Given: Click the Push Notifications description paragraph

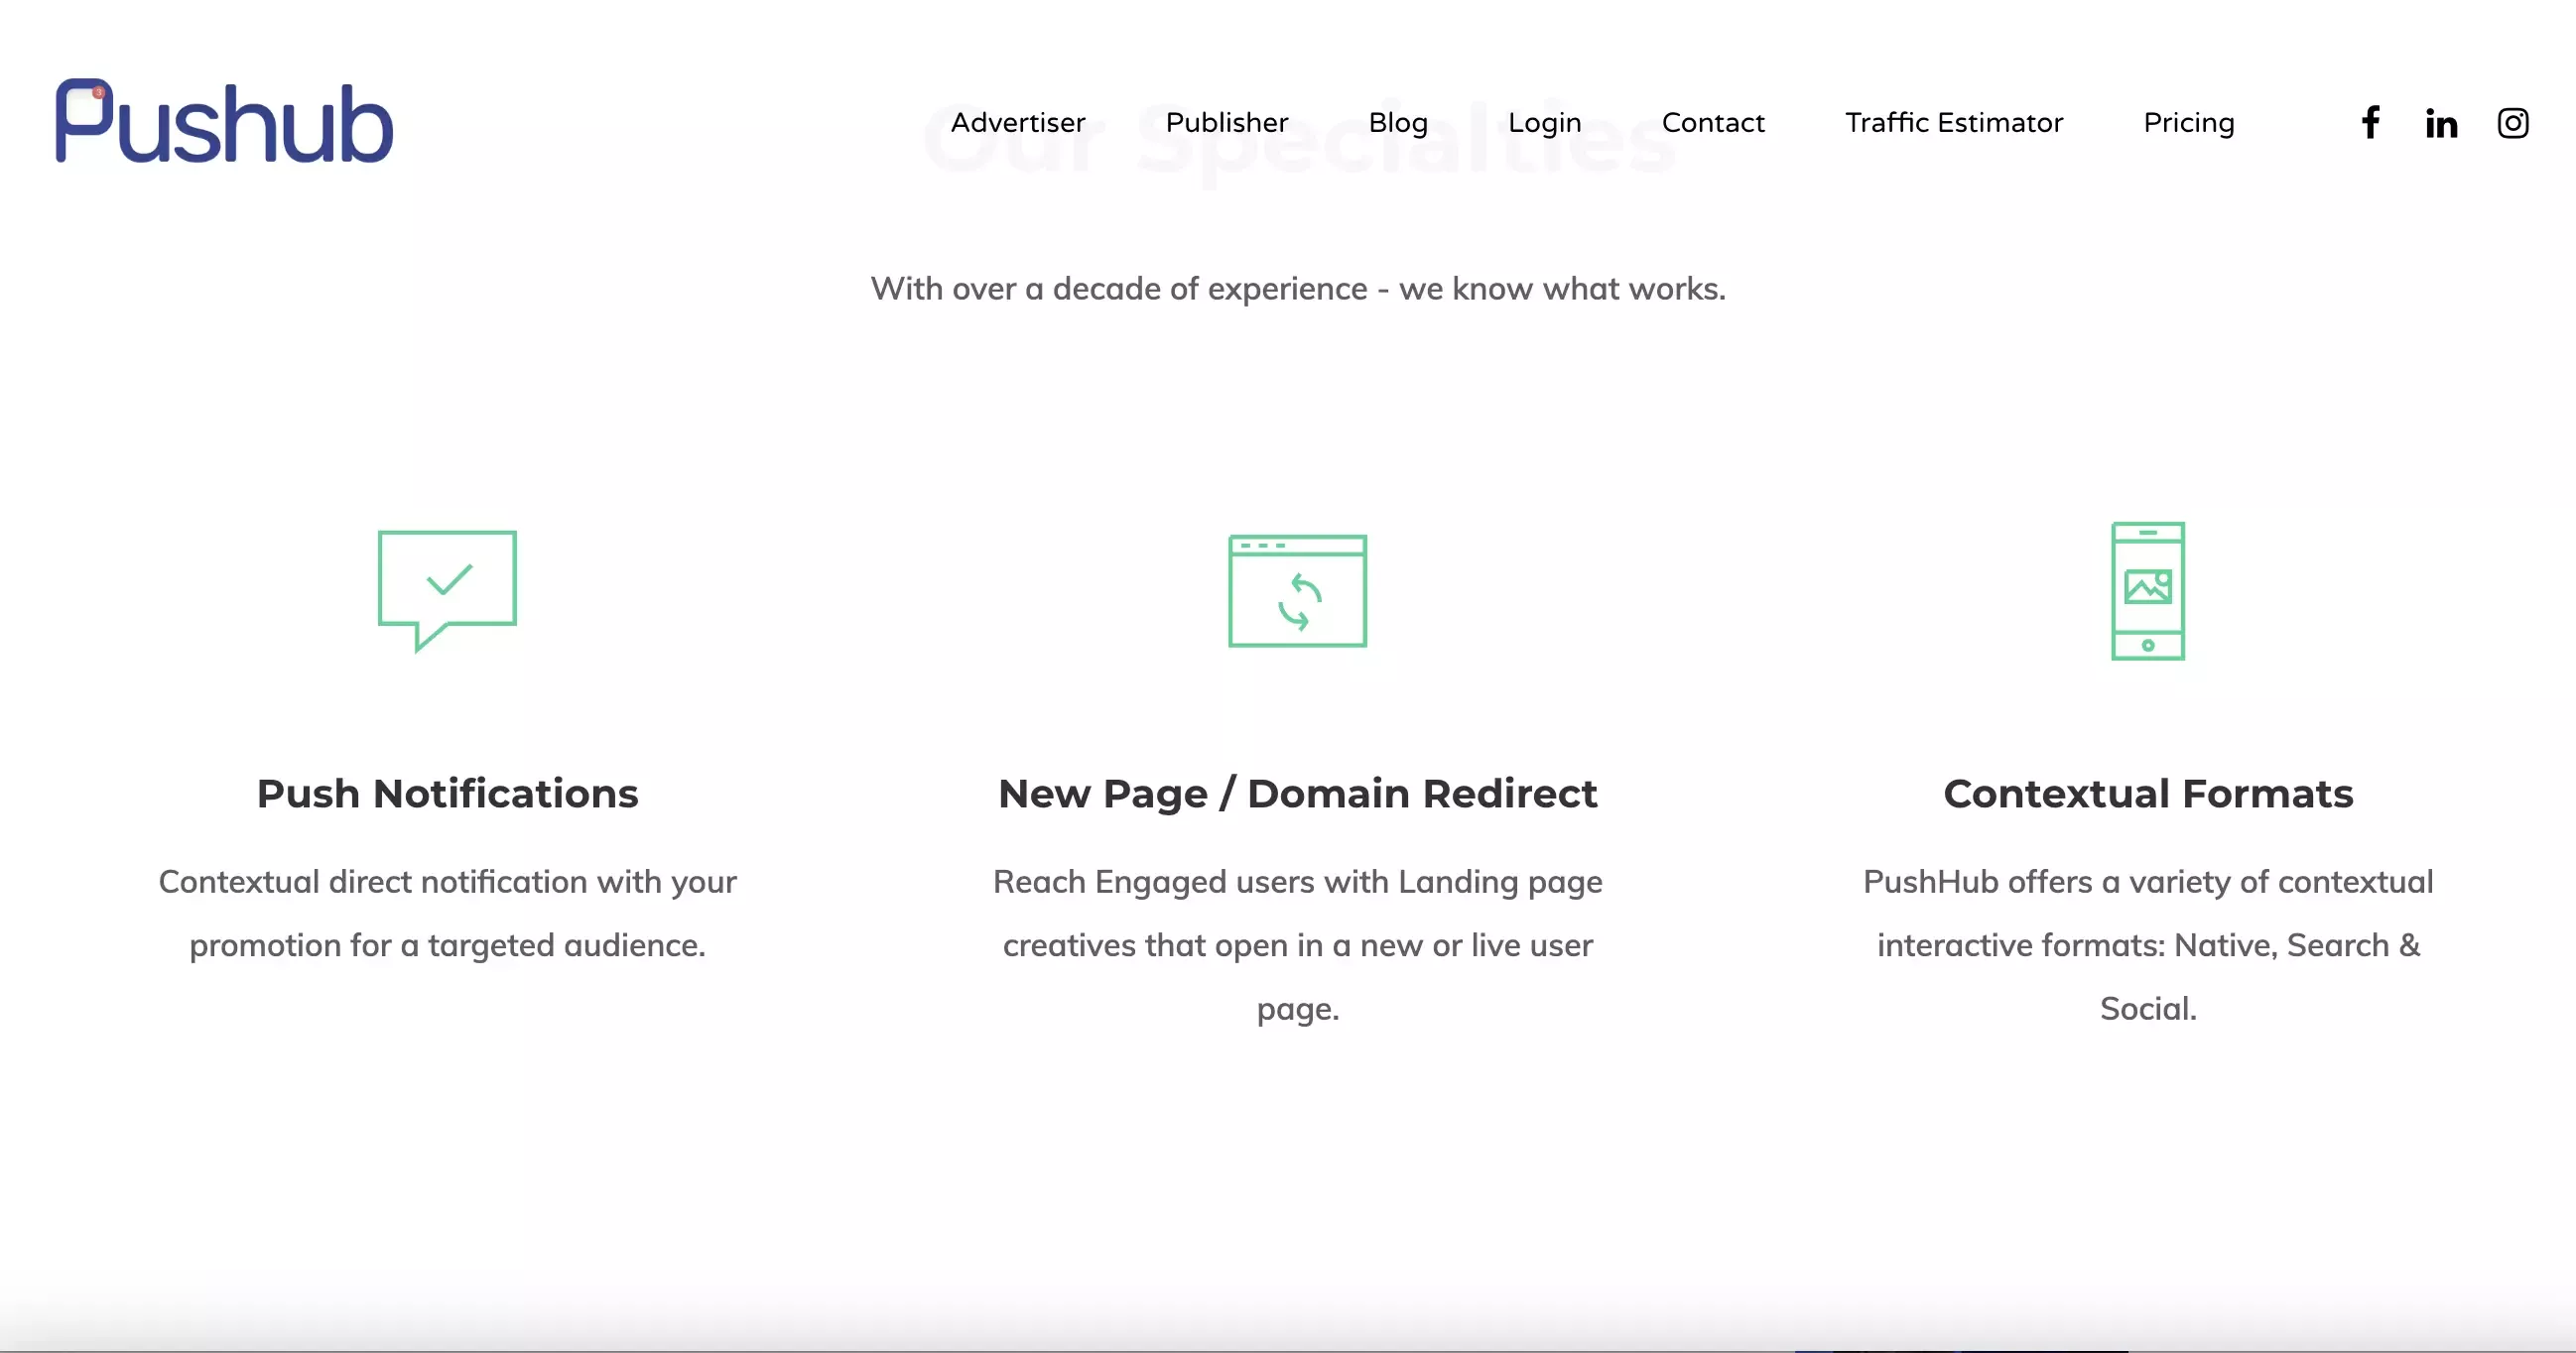Looking at the screenshot, I should 447,913.
